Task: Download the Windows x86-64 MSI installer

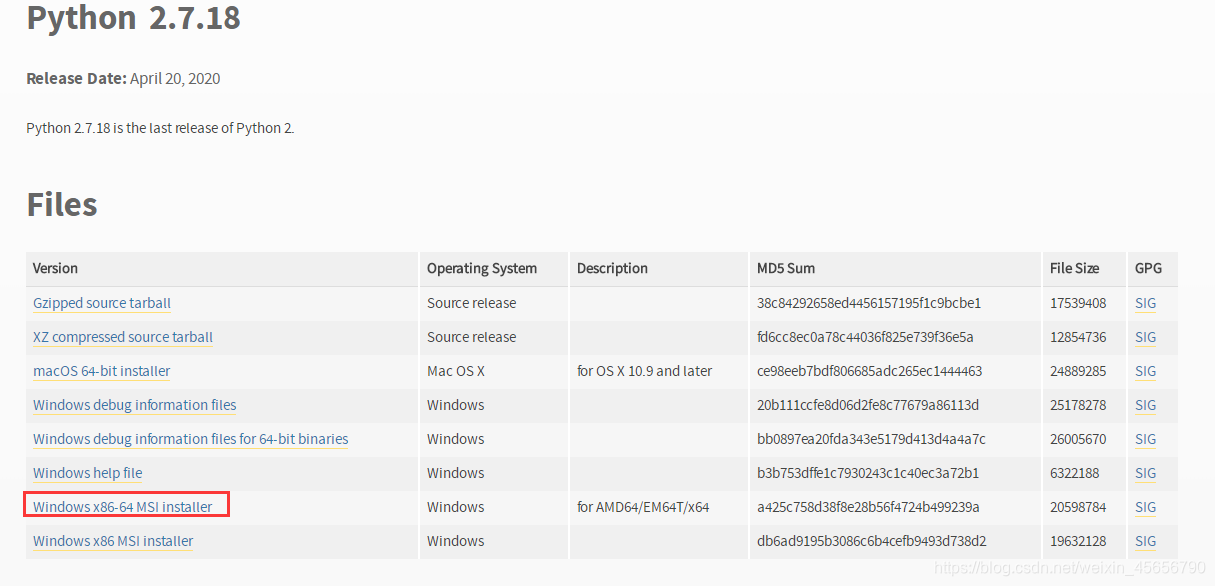Action: point(123,507)
